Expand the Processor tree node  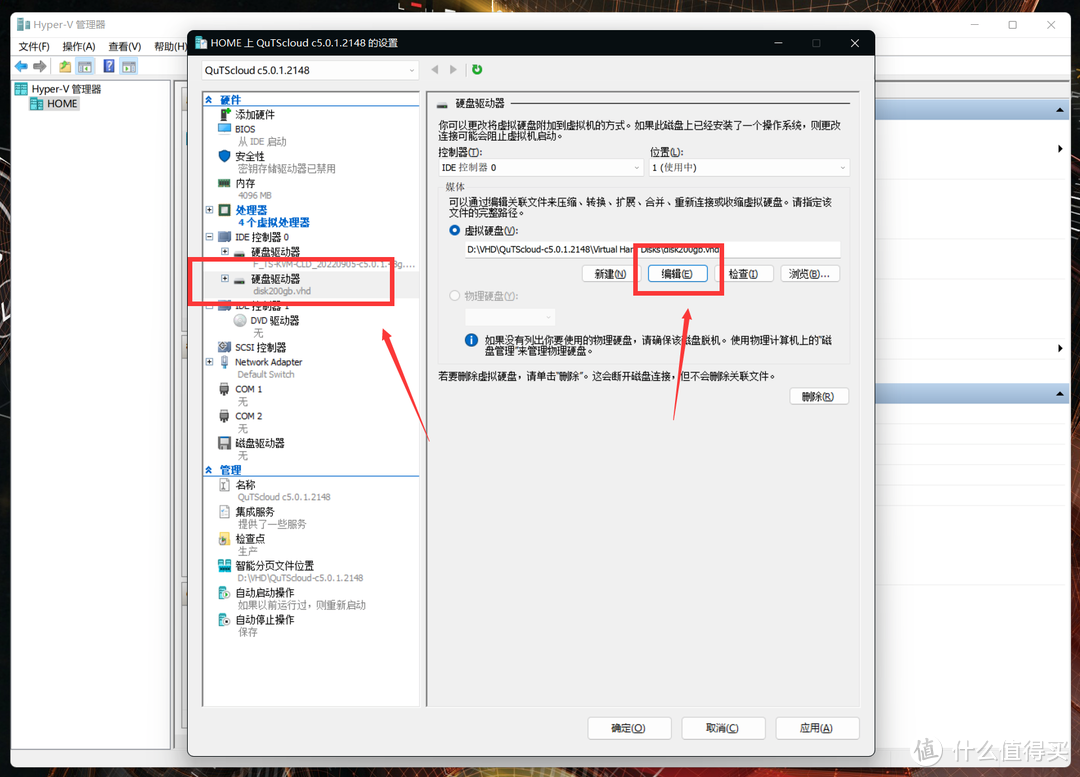209,209
